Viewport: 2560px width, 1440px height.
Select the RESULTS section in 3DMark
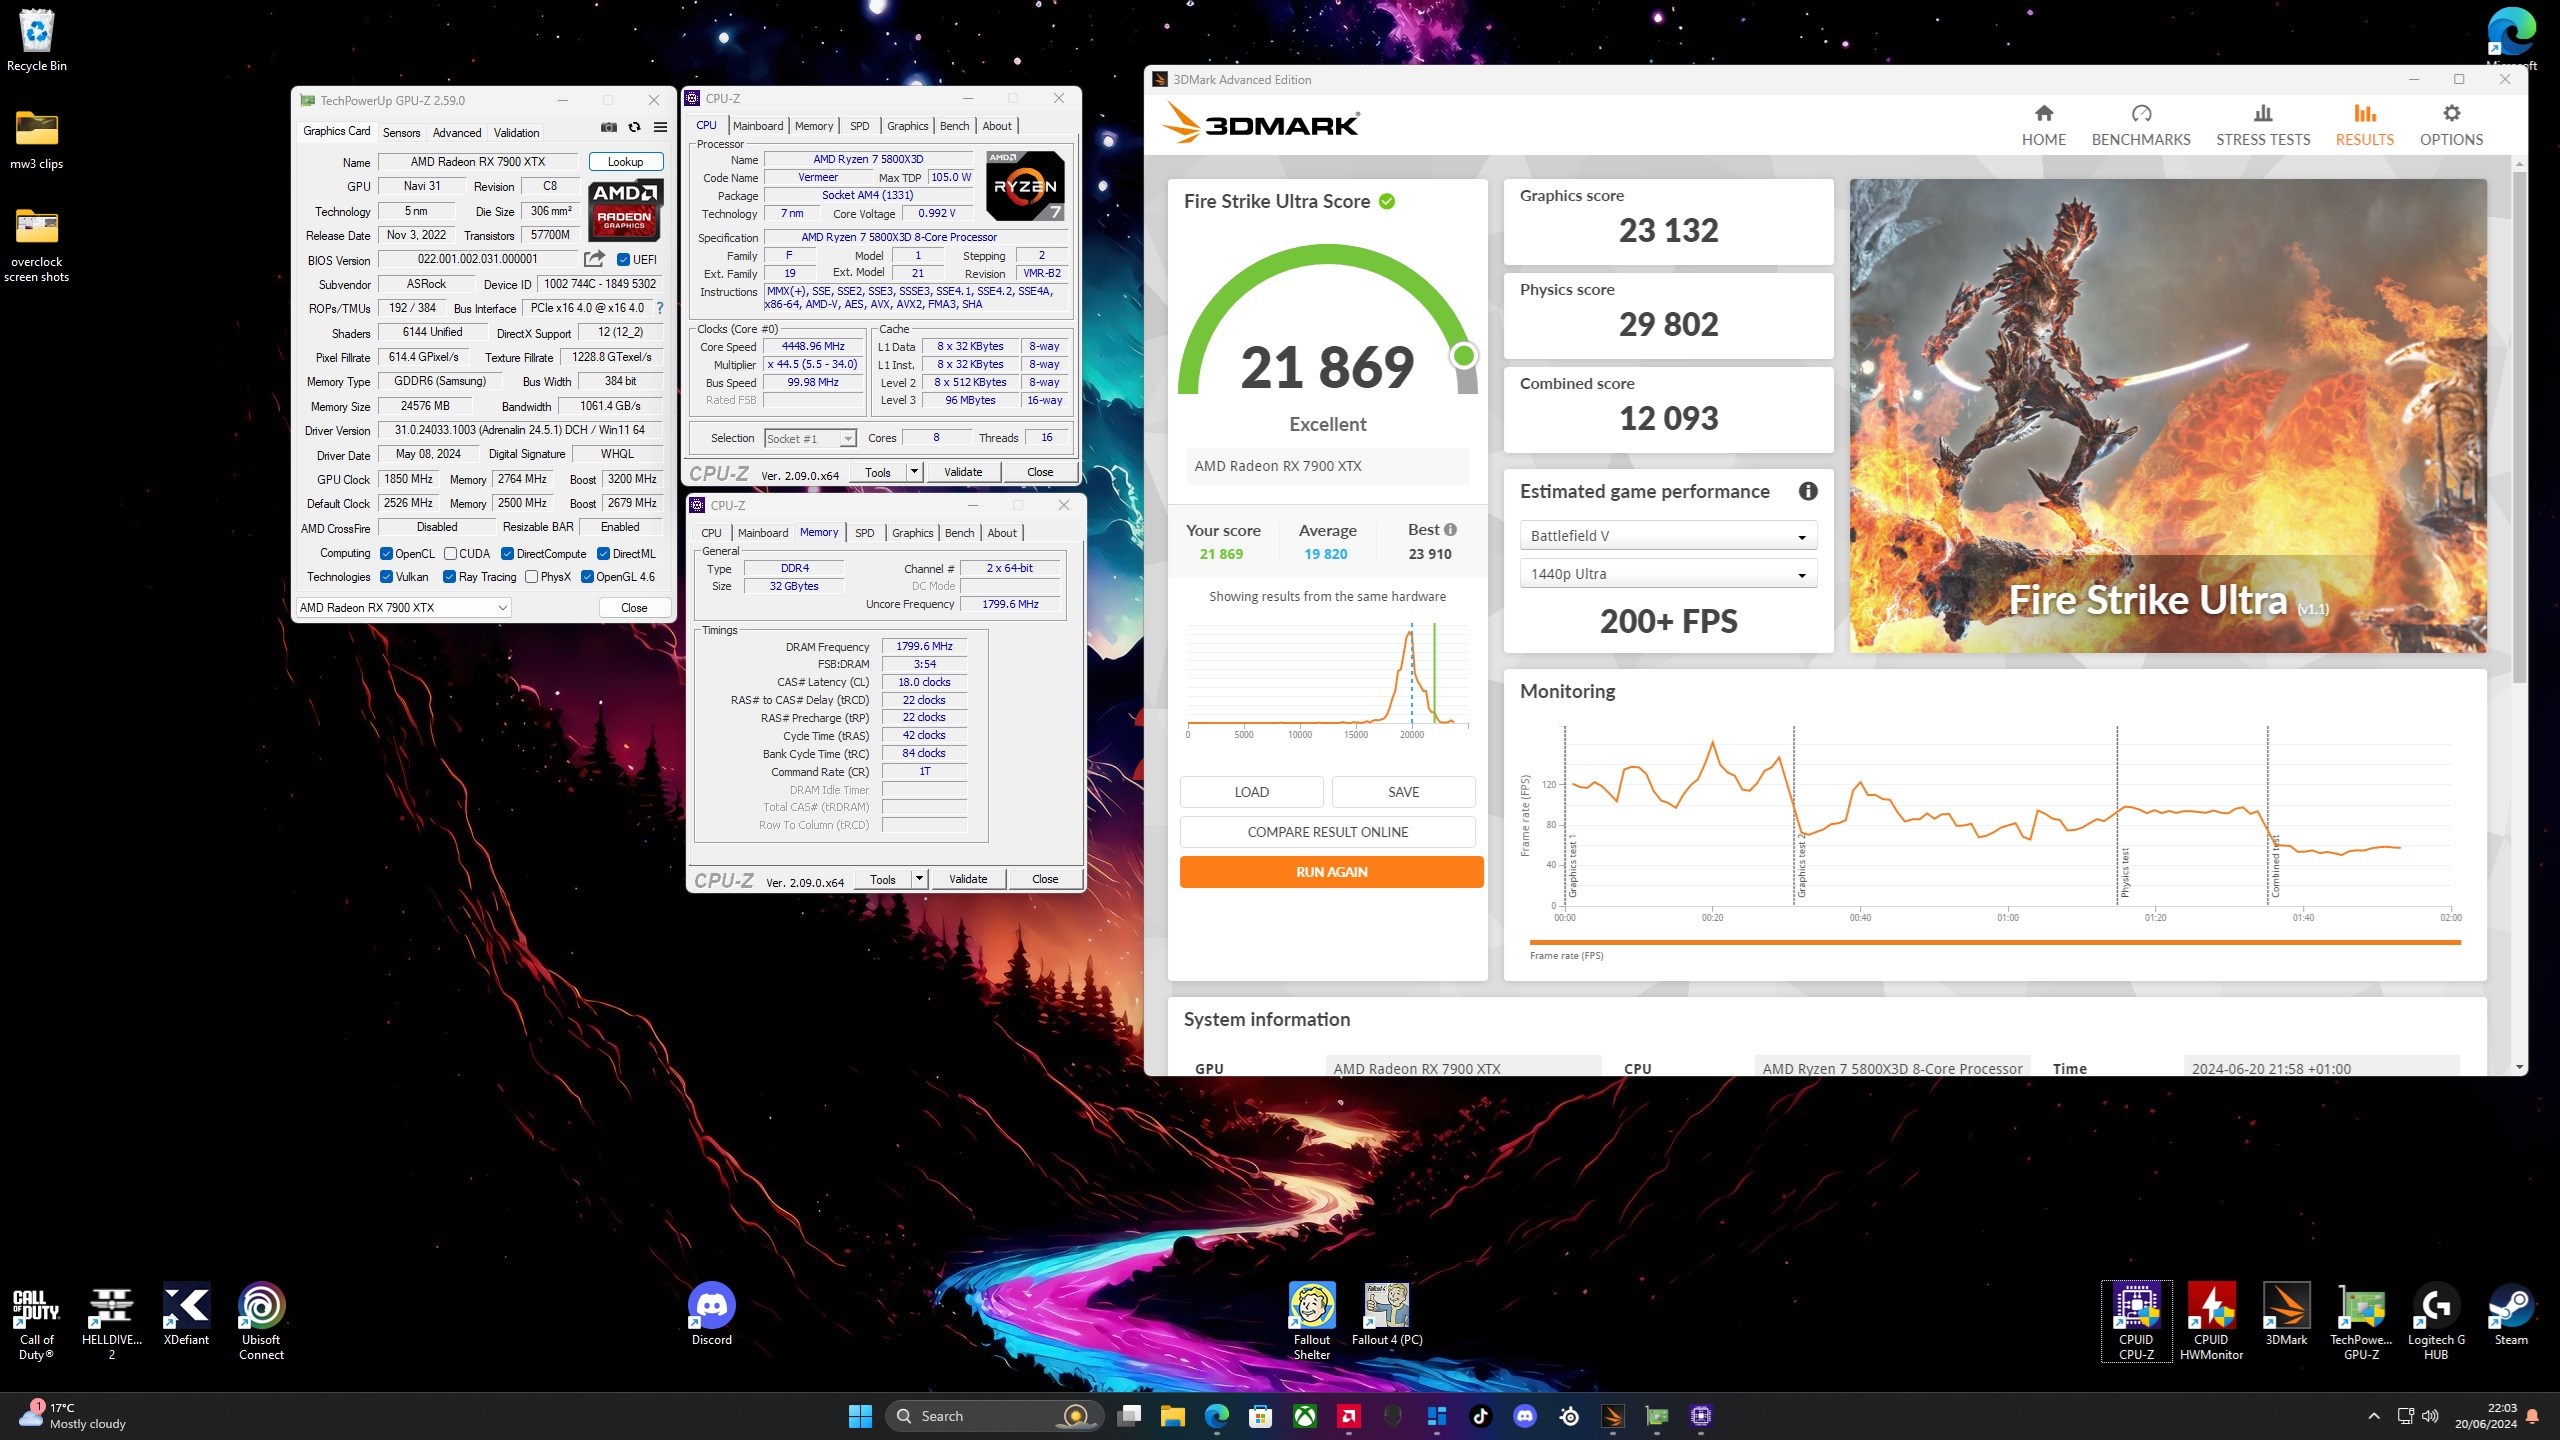click(2364, 125)
